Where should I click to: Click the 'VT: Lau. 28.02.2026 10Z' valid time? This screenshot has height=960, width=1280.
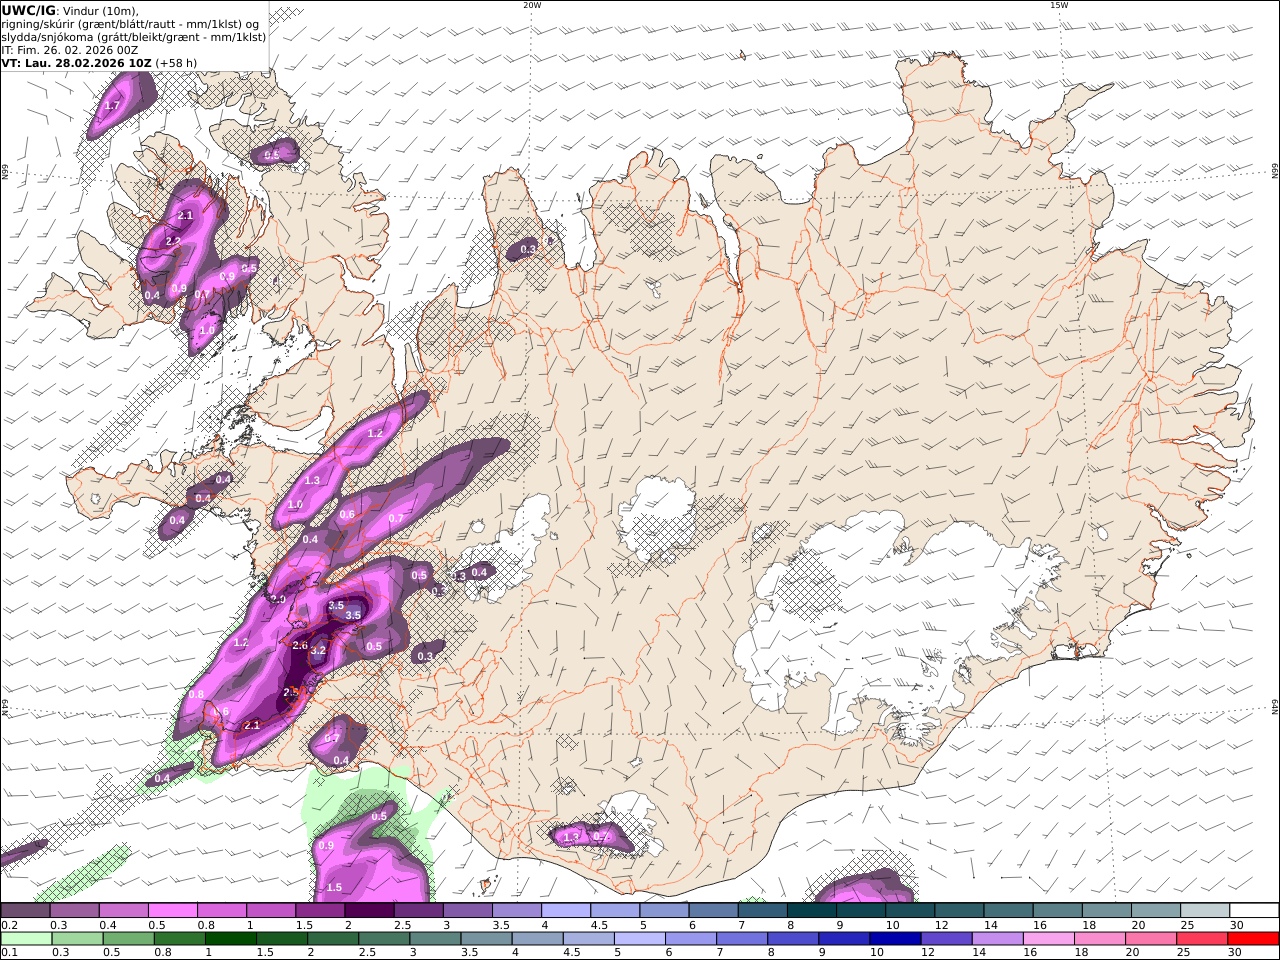(x=76, y=63)
